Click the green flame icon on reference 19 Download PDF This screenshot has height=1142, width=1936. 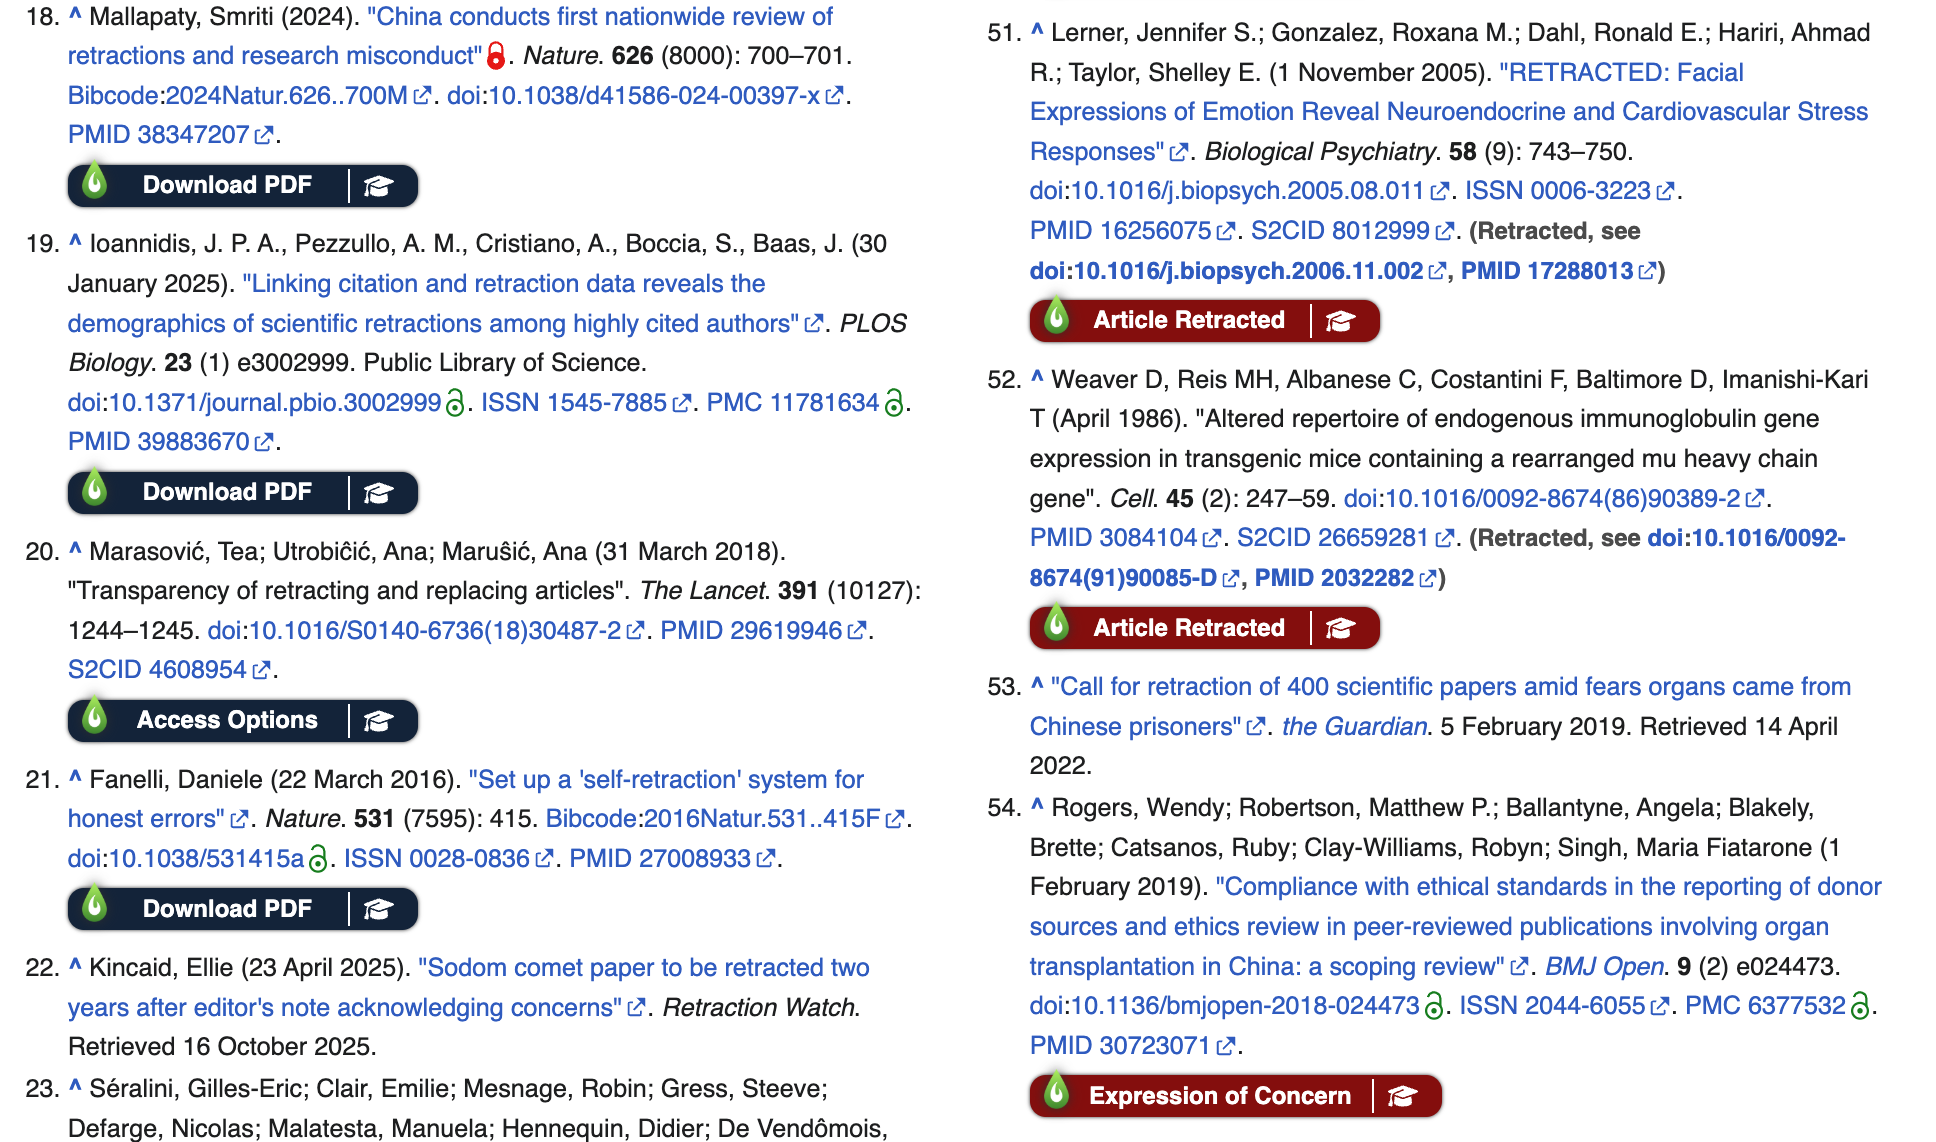coord(95,490)
